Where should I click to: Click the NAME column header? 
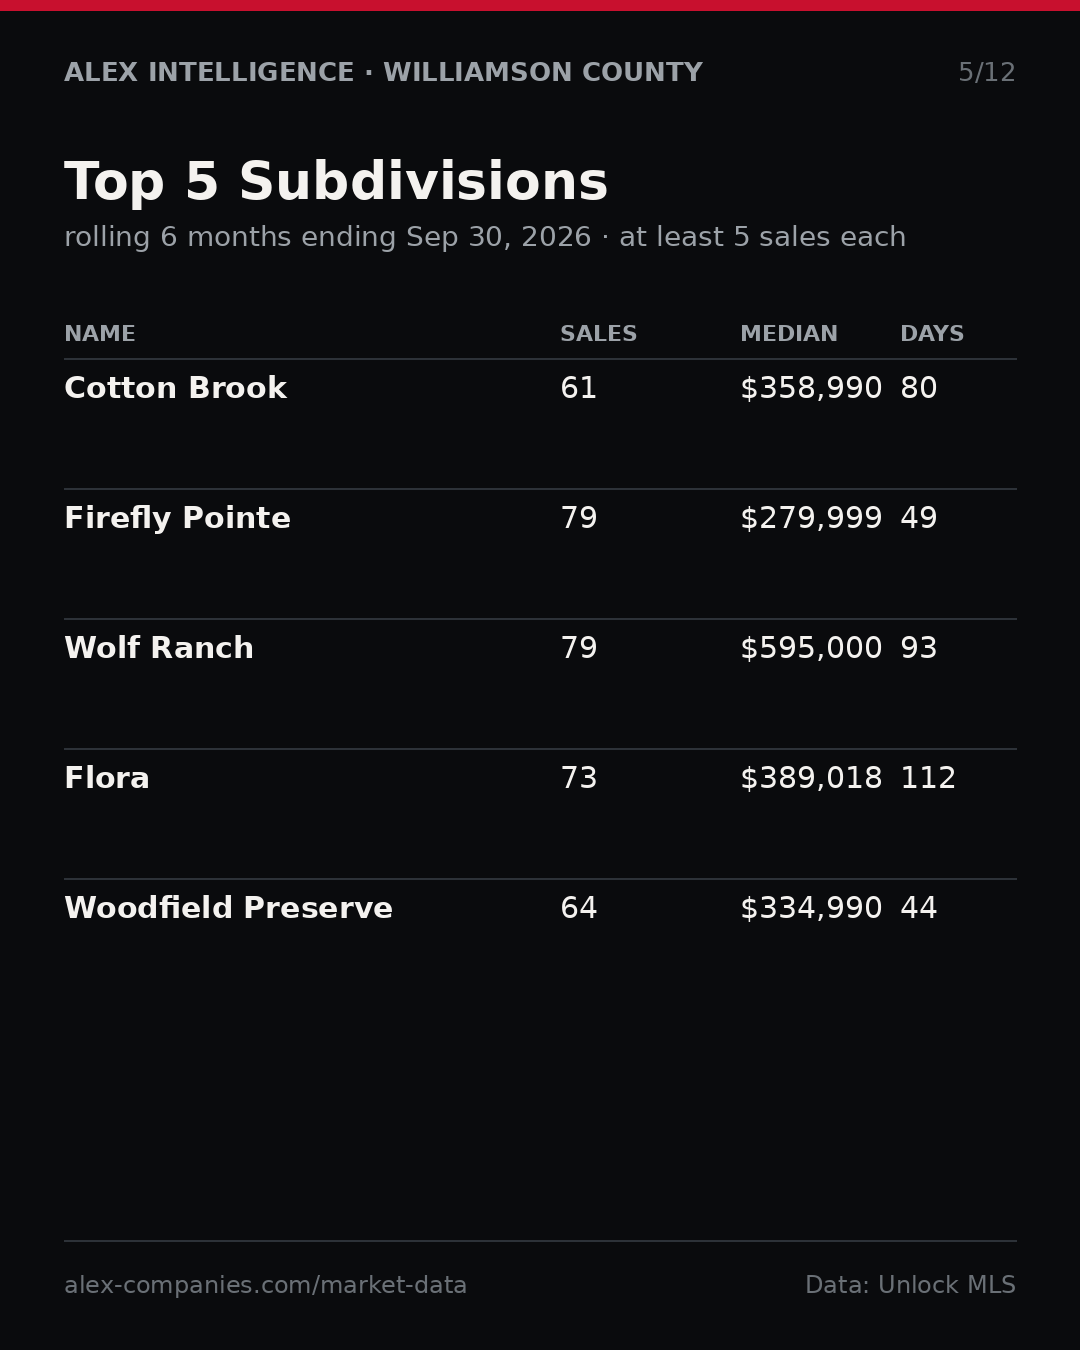tap(100, 334)
